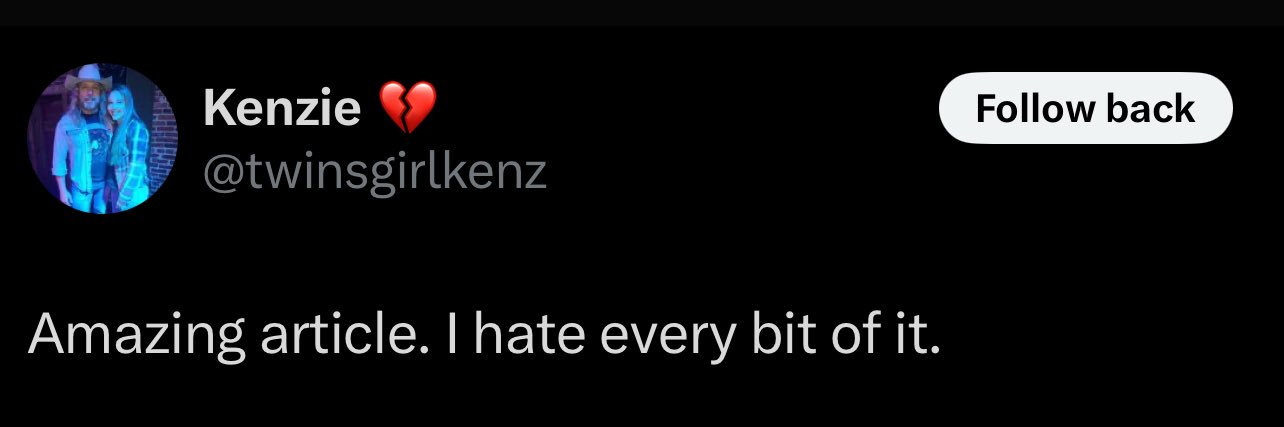Open the @twinsgirlkenz handle link
This screenshot has width=1284, height=427.
[x=374, y=172]
